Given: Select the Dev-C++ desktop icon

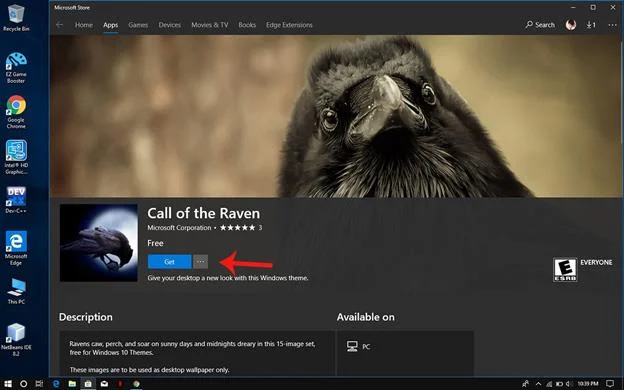Looking at the screenshot, I should (16, 200).
